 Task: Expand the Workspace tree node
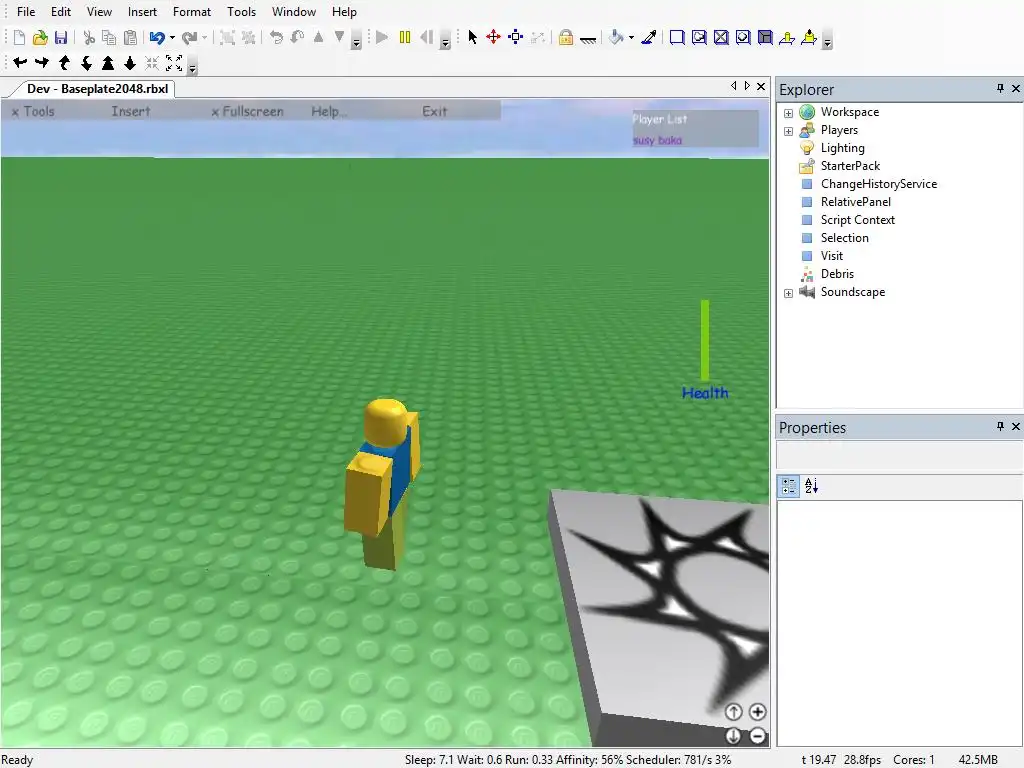click(788, 113)
